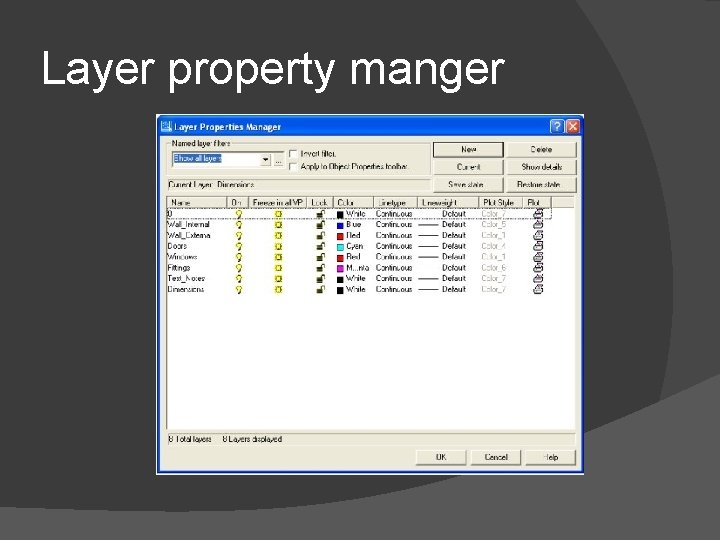Image resolution: width=720 pixels, height=540 pixels.
Task: Lock the Doors layer padlock icon
Action: click(x=321, y=247)
